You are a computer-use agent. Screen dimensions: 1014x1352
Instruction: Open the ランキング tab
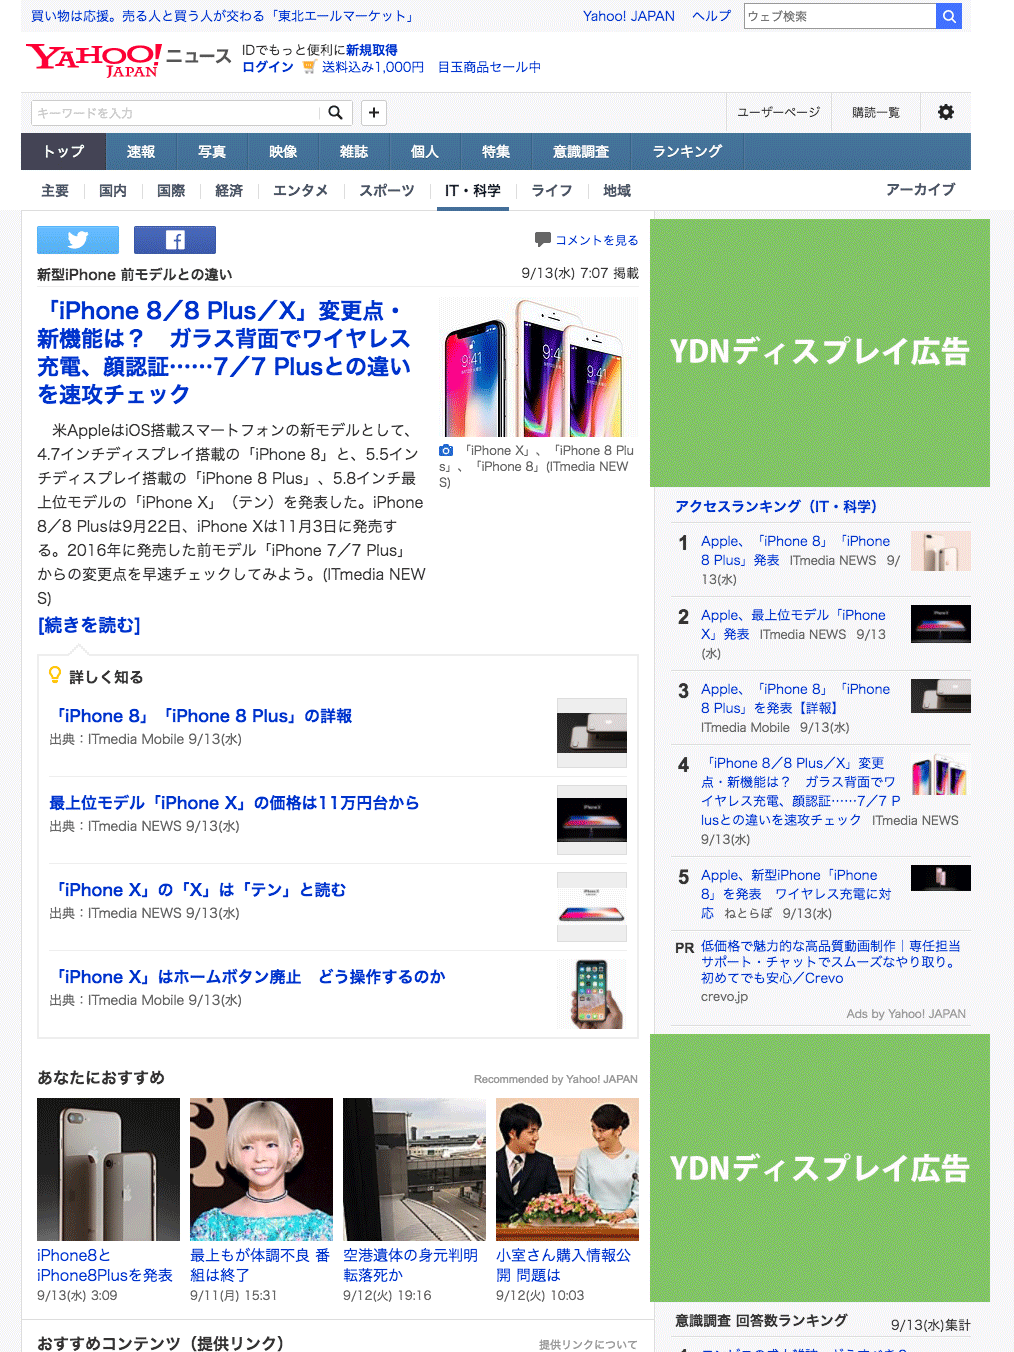point(687,151)
